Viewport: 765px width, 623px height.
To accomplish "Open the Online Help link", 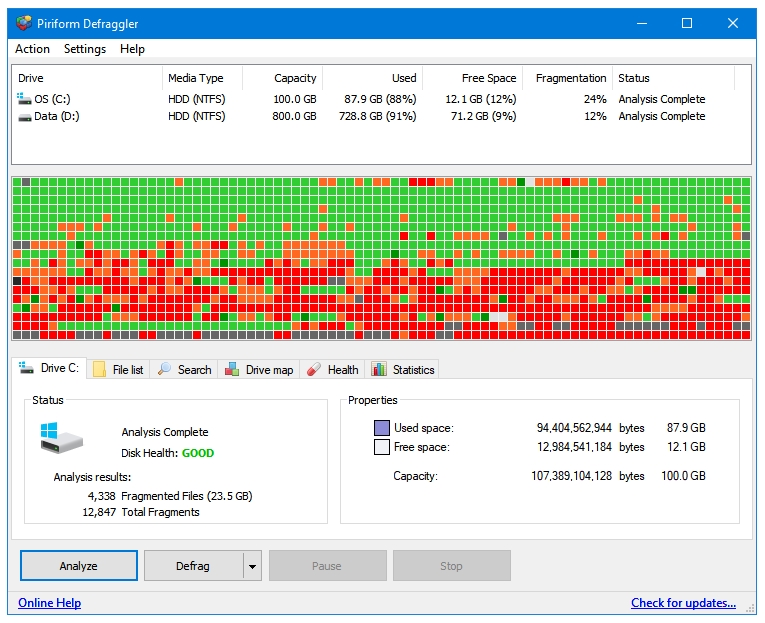I will 49,603.
